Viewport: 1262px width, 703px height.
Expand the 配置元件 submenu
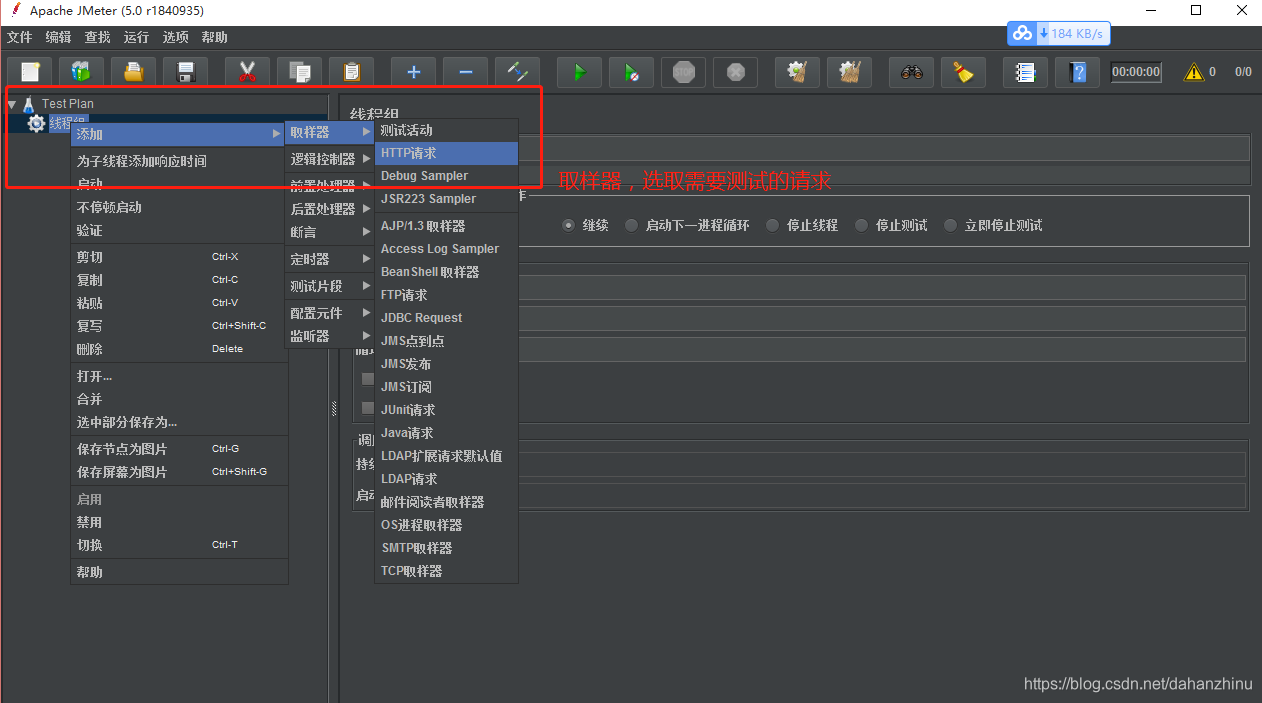330,313
